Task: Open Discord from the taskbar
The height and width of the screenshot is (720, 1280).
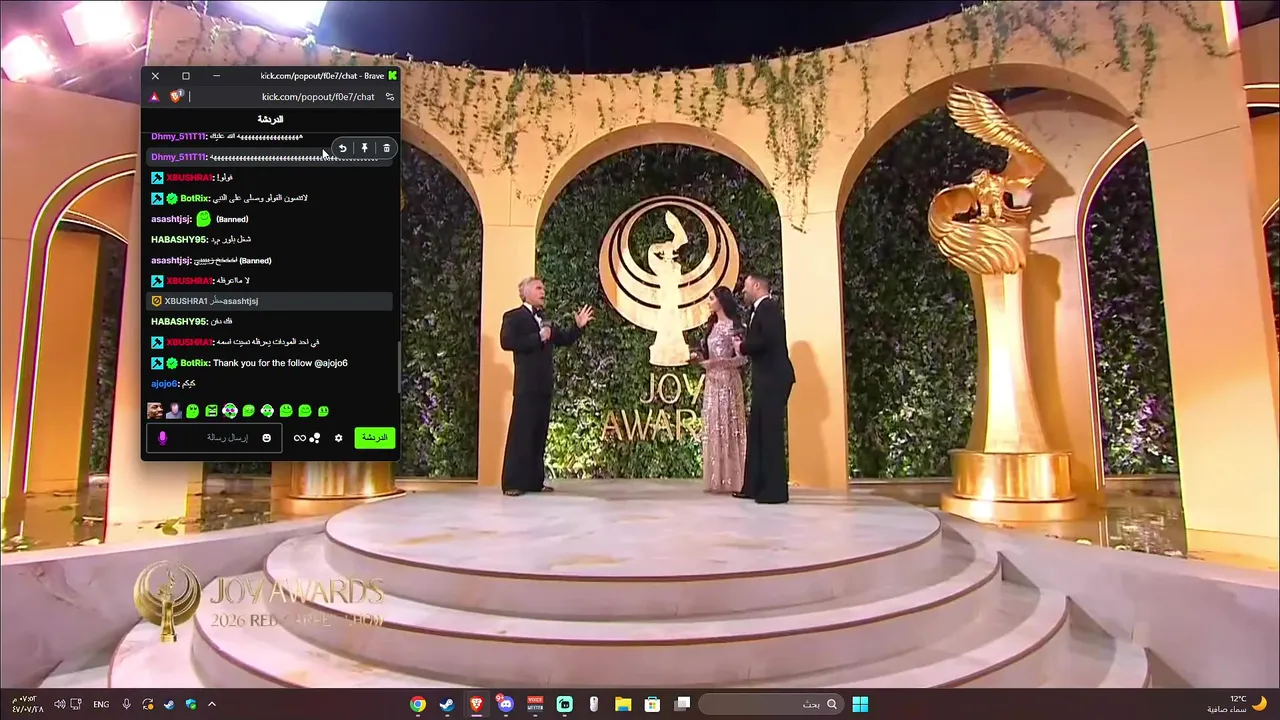Action: pos(506,704)
